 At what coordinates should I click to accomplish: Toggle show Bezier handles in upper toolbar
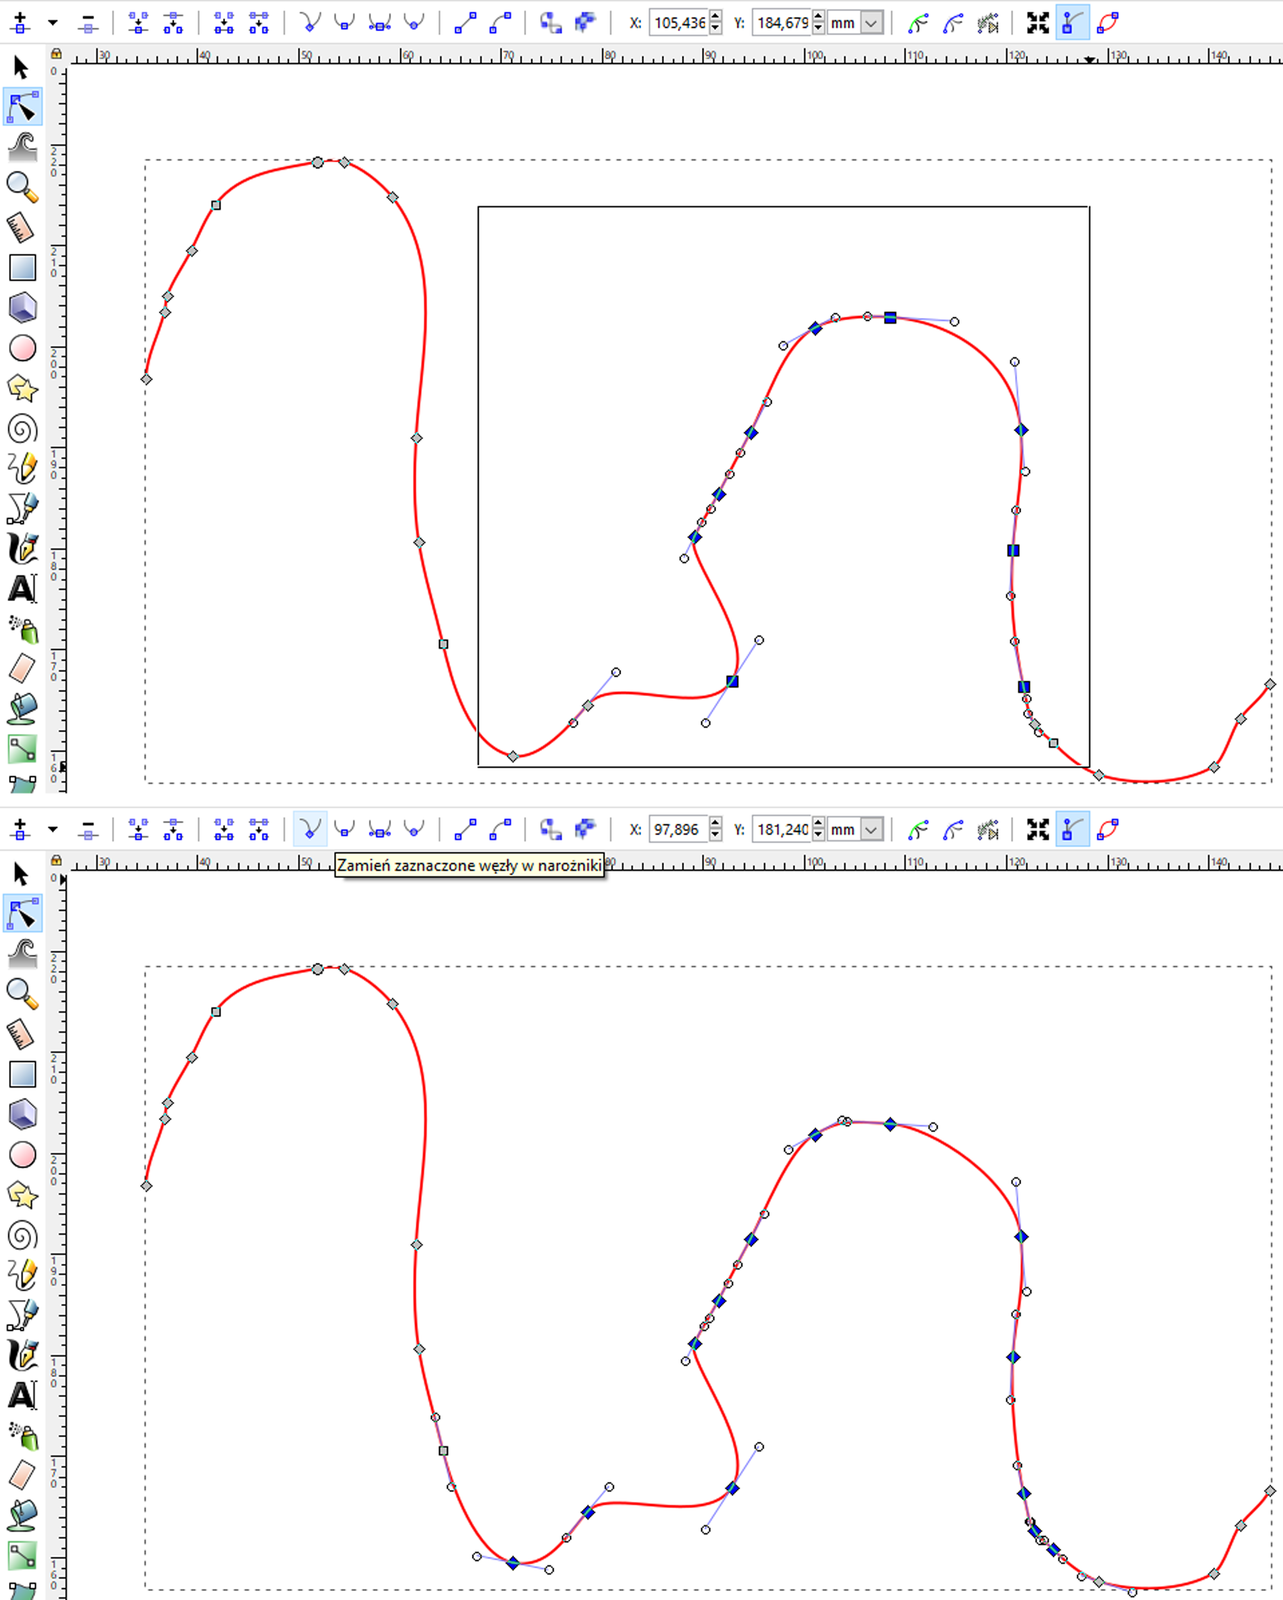tap(1072, 22)
